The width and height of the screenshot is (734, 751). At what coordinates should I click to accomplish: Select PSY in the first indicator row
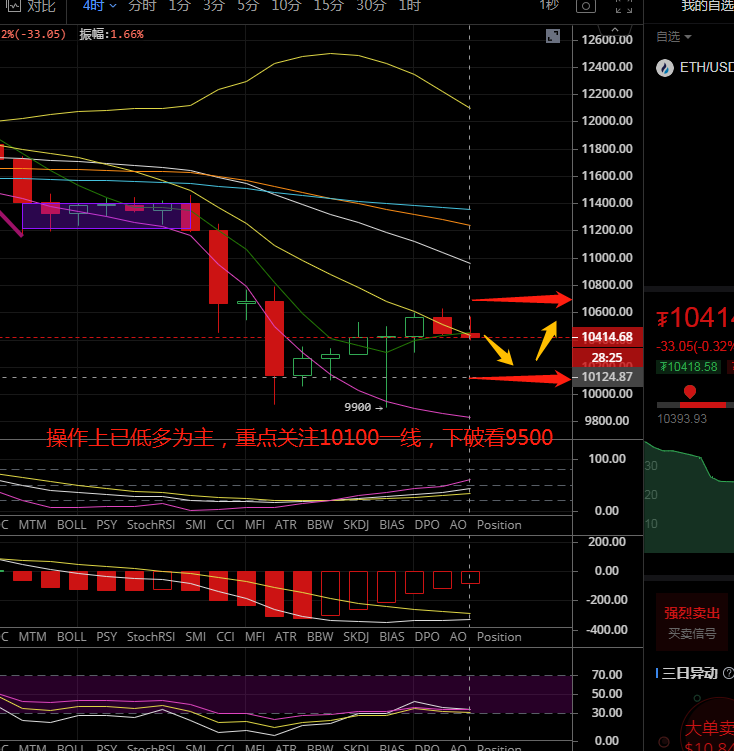(107, 525)
